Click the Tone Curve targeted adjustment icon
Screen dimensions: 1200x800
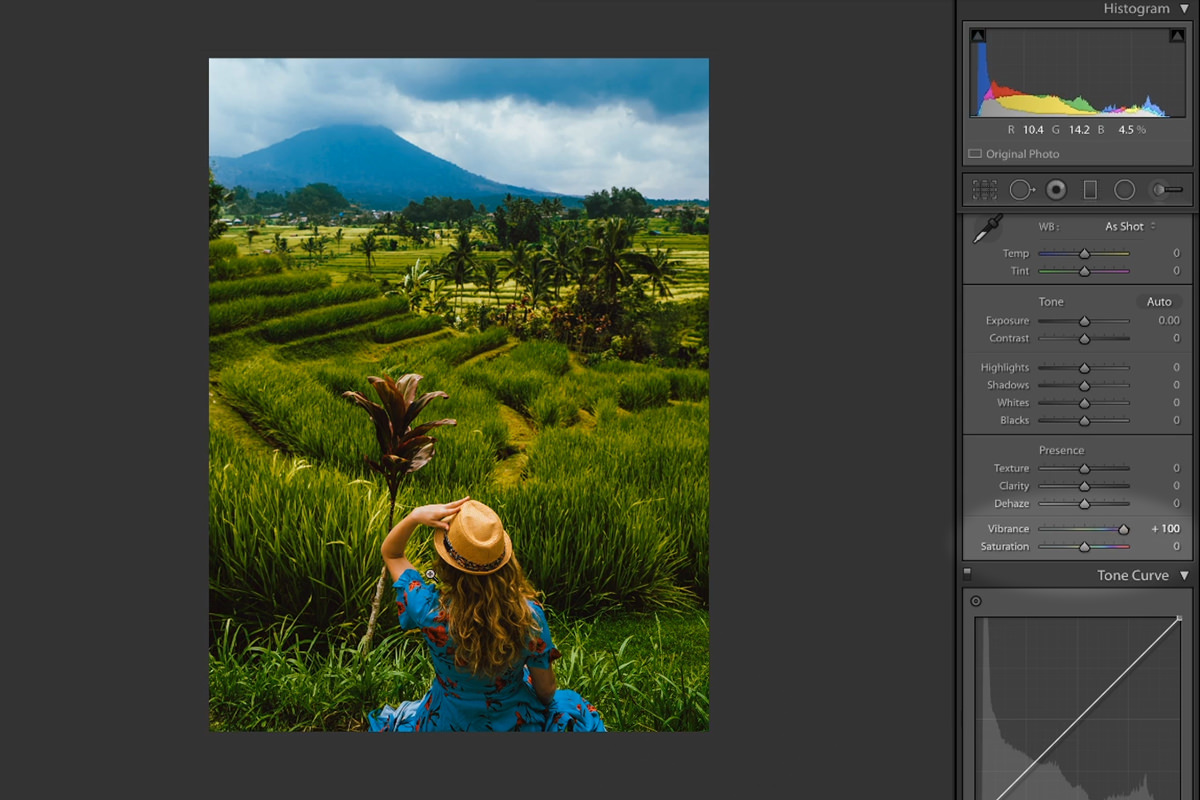coord(976,602)
